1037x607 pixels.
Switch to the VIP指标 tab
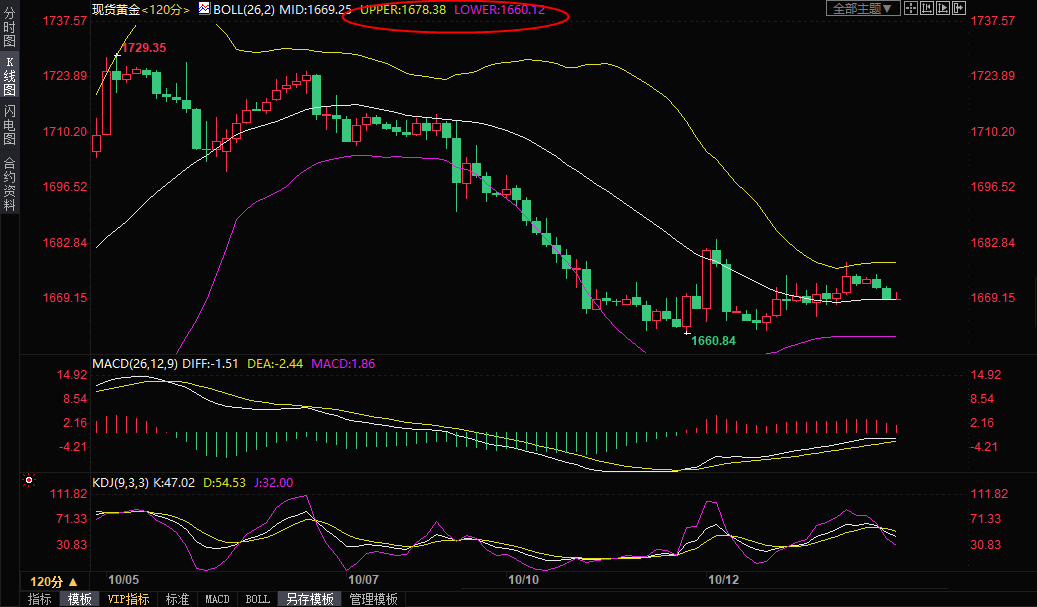click(x=128, y=599)
